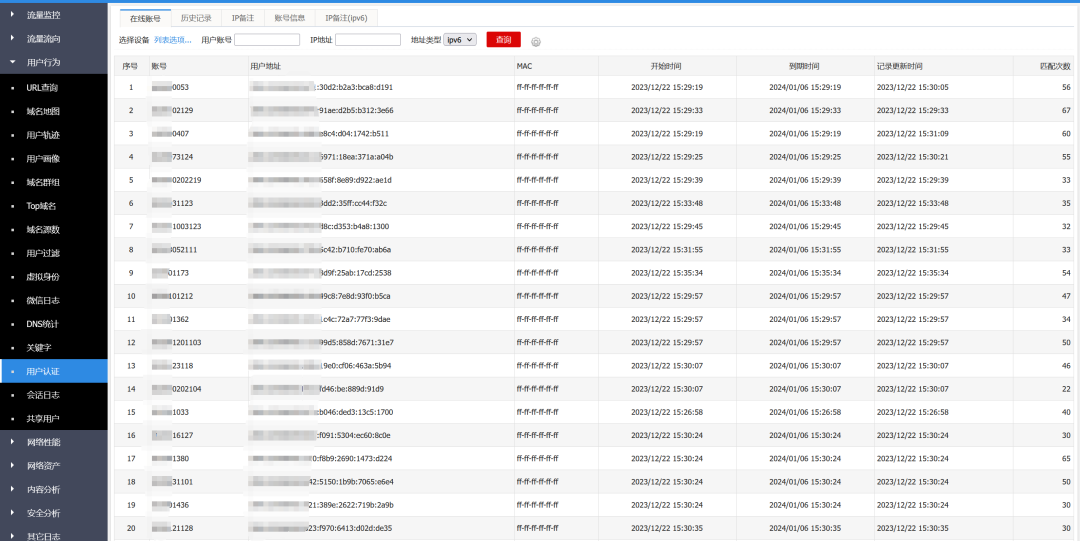Collapse the 用户行为 sidebar section
The image size is (1080, 541).
54,62
